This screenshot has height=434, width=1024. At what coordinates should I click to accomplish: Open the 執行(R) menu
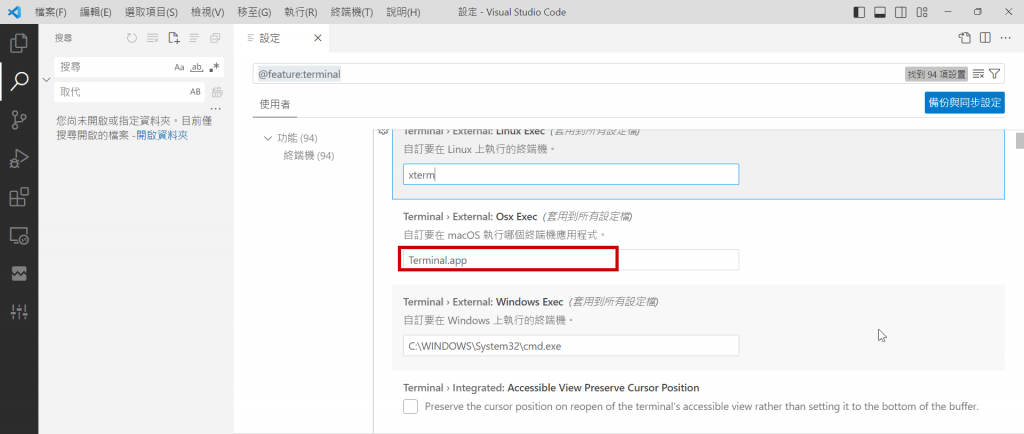click(x=301, y=12)
